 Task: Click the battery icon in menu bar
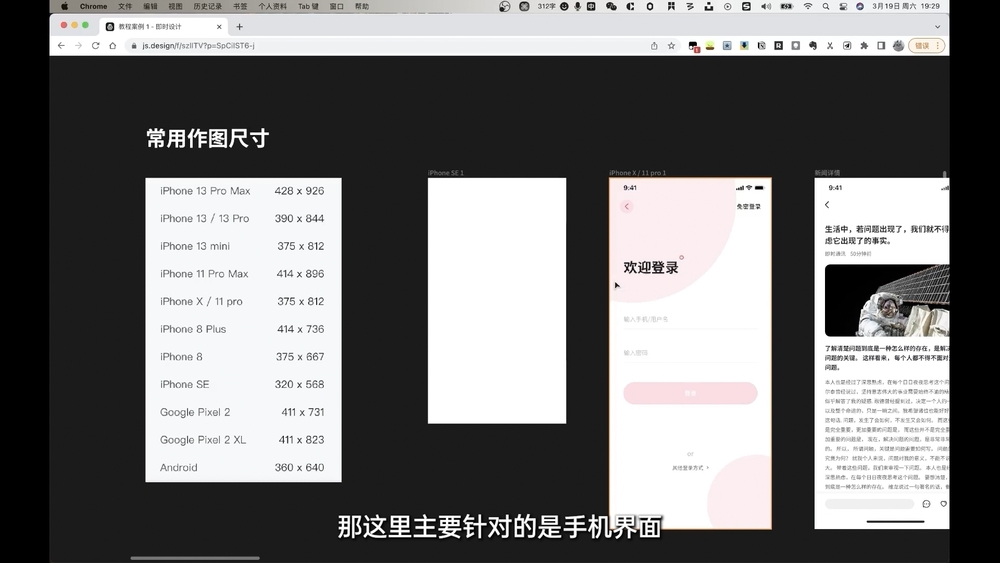[x=787, y=6]
